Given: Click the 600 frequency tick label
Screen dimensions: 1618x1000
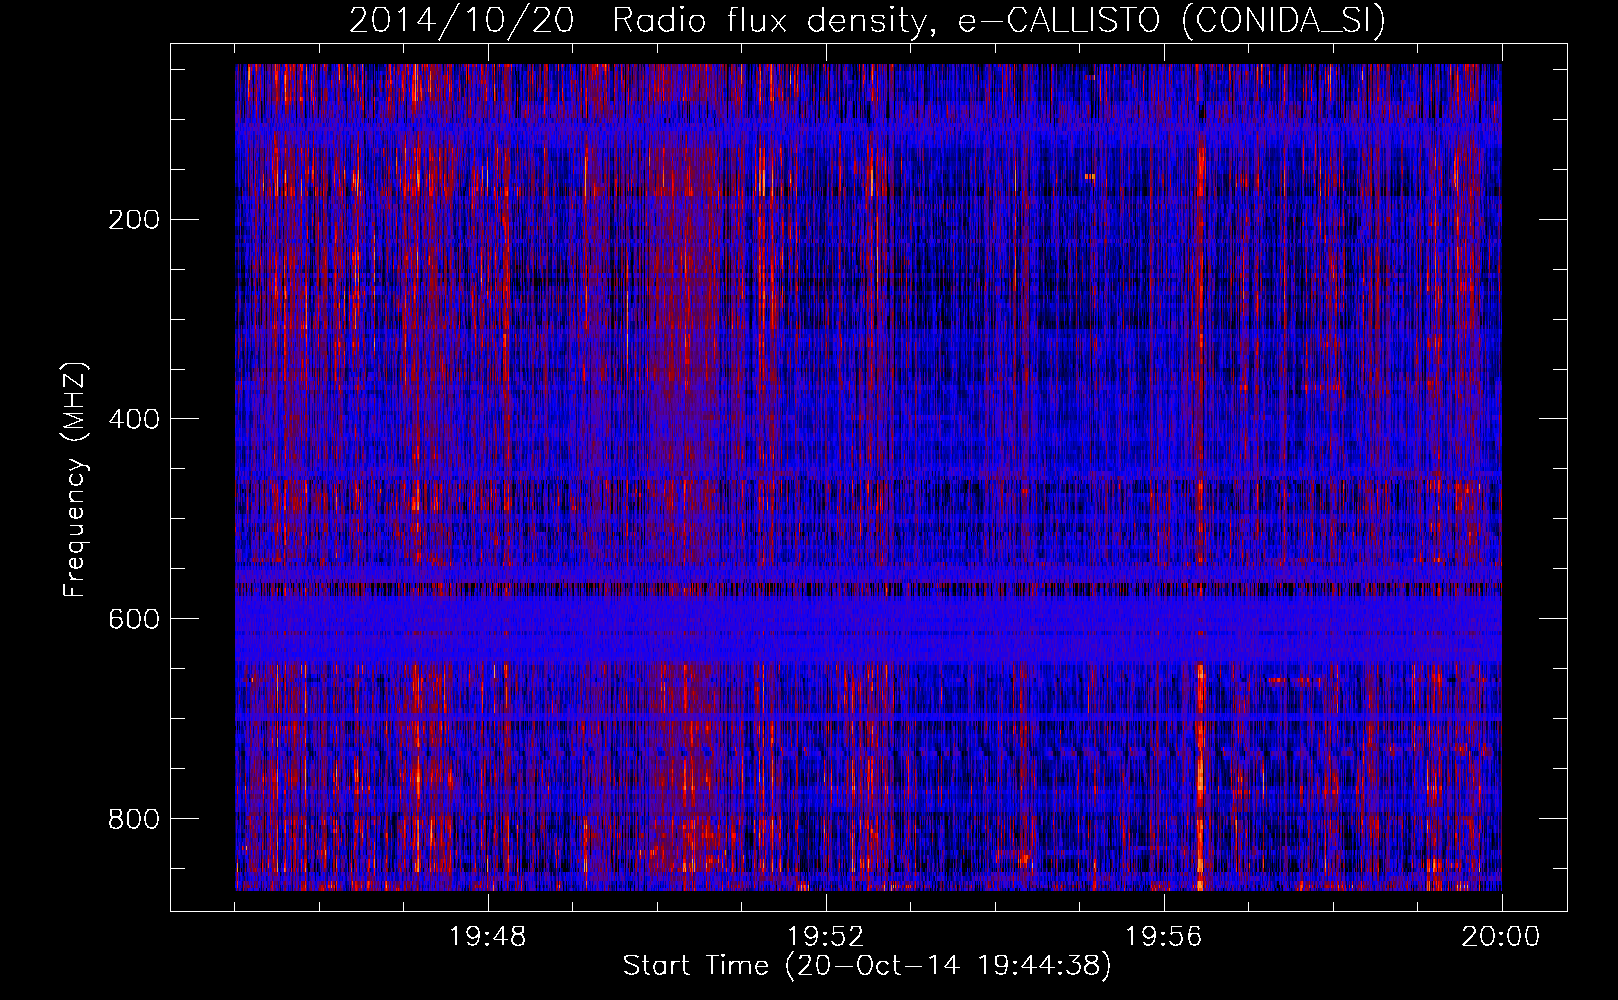Looking at the screenshot, I should click(134, 619).
